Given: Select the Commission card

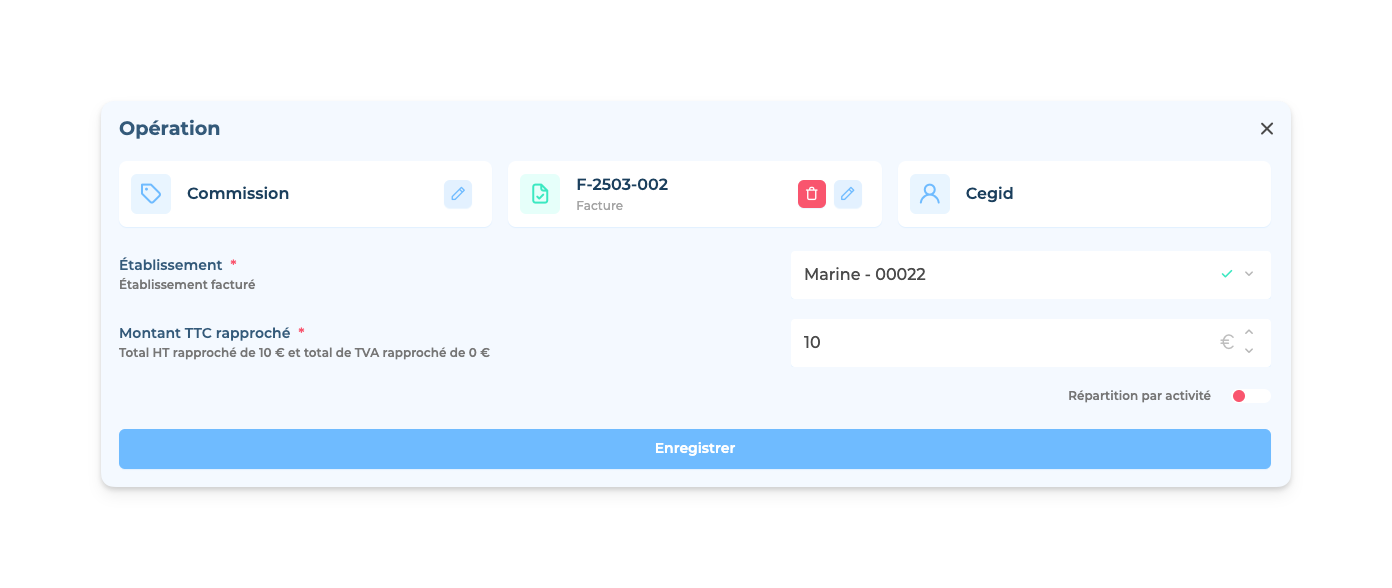Looking at the screenshot, I should pos(305,194).
